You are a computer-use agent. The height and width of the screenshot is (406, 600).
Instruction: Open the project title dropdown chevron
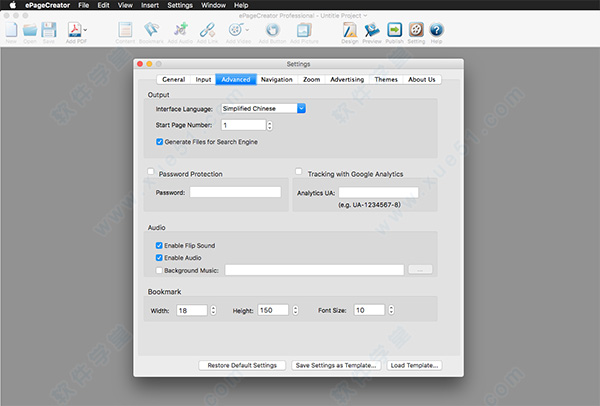[x=365, y=16]
